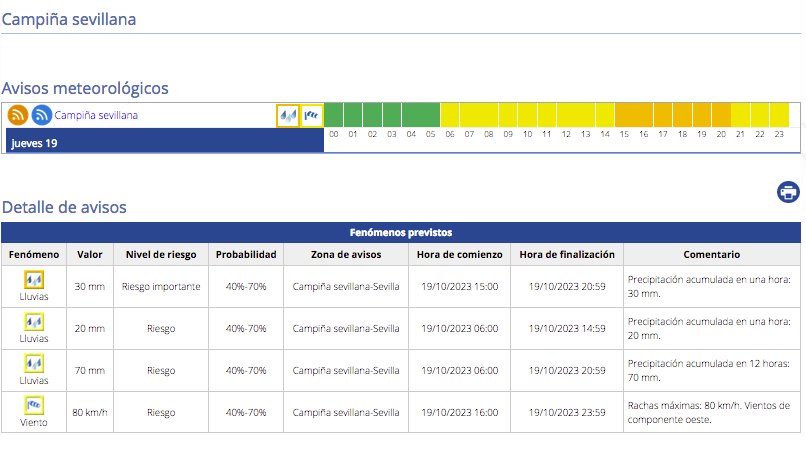Click the Nivel de riesgo column header
806x451 pixels.
(161, 255)
